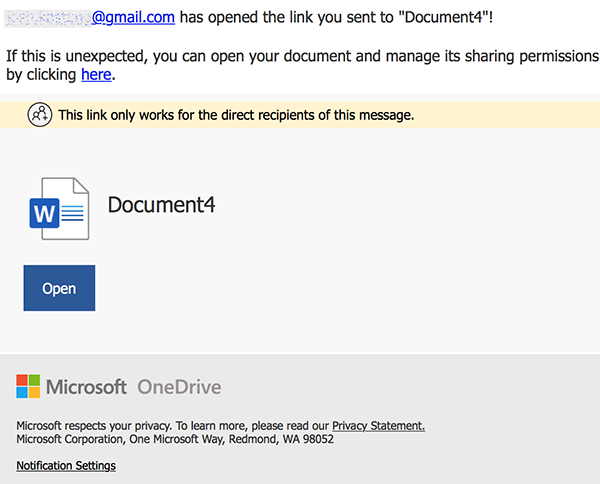Viewport: 600px width, 484px height.
Task: Click the people sharing icon in yellow banner
Action: pos(39,115)
